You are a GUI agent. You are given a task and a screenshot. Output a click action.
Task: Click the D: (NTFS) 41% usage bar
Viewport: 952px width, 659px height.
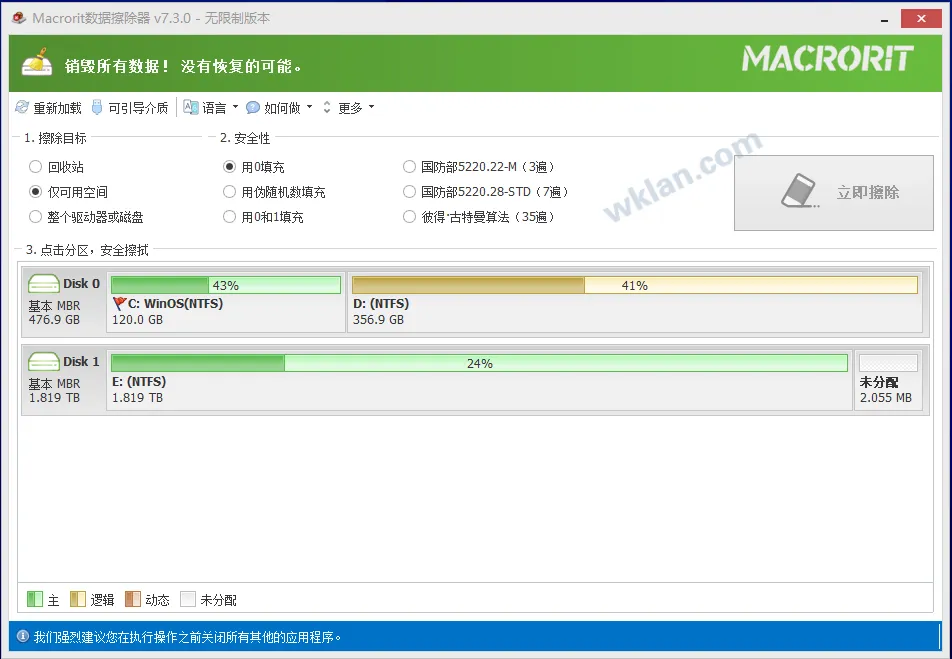click(634, 285)
